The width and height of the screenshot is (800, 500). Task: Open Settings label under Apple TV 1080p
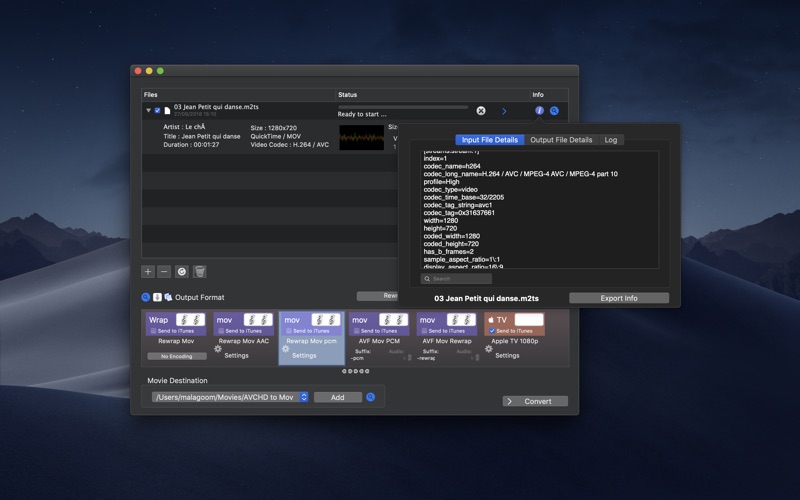coord(507,356)
